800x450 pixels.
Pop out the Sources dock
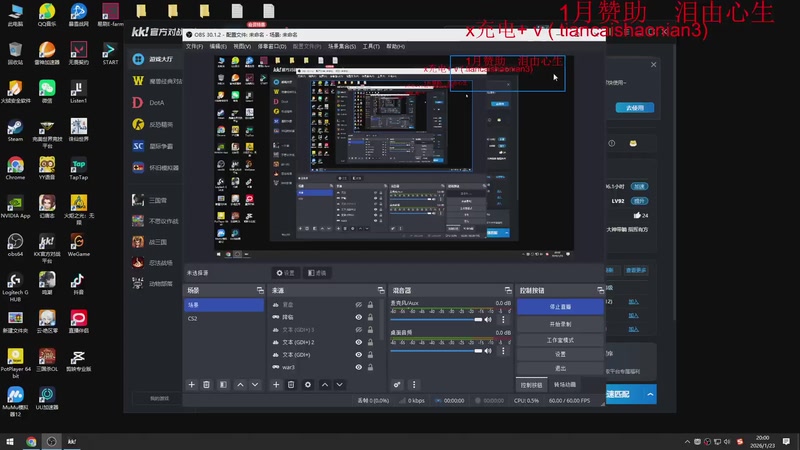click(x=381, y=290)
